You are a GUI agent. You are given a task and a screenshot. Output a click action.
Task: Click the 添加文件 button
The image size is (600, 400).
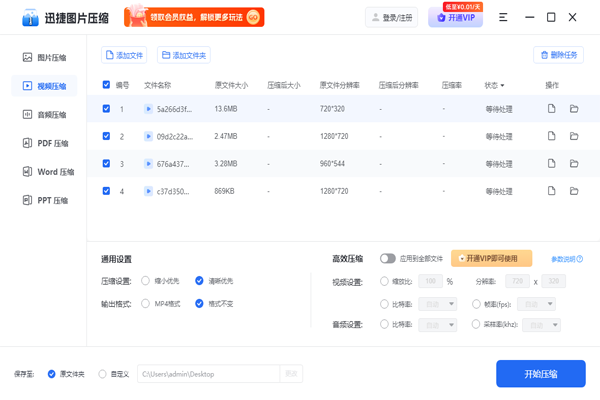[x=124, y=55]
